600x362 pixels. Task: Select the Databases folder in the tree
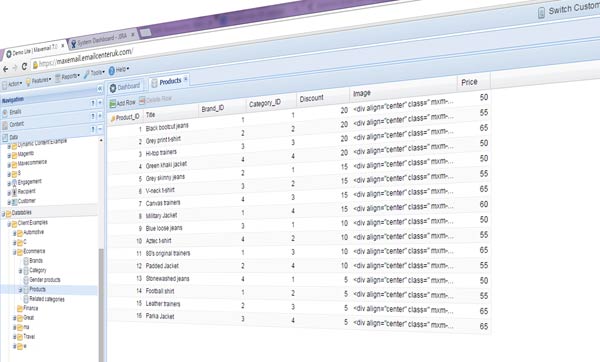pos(21,213)
